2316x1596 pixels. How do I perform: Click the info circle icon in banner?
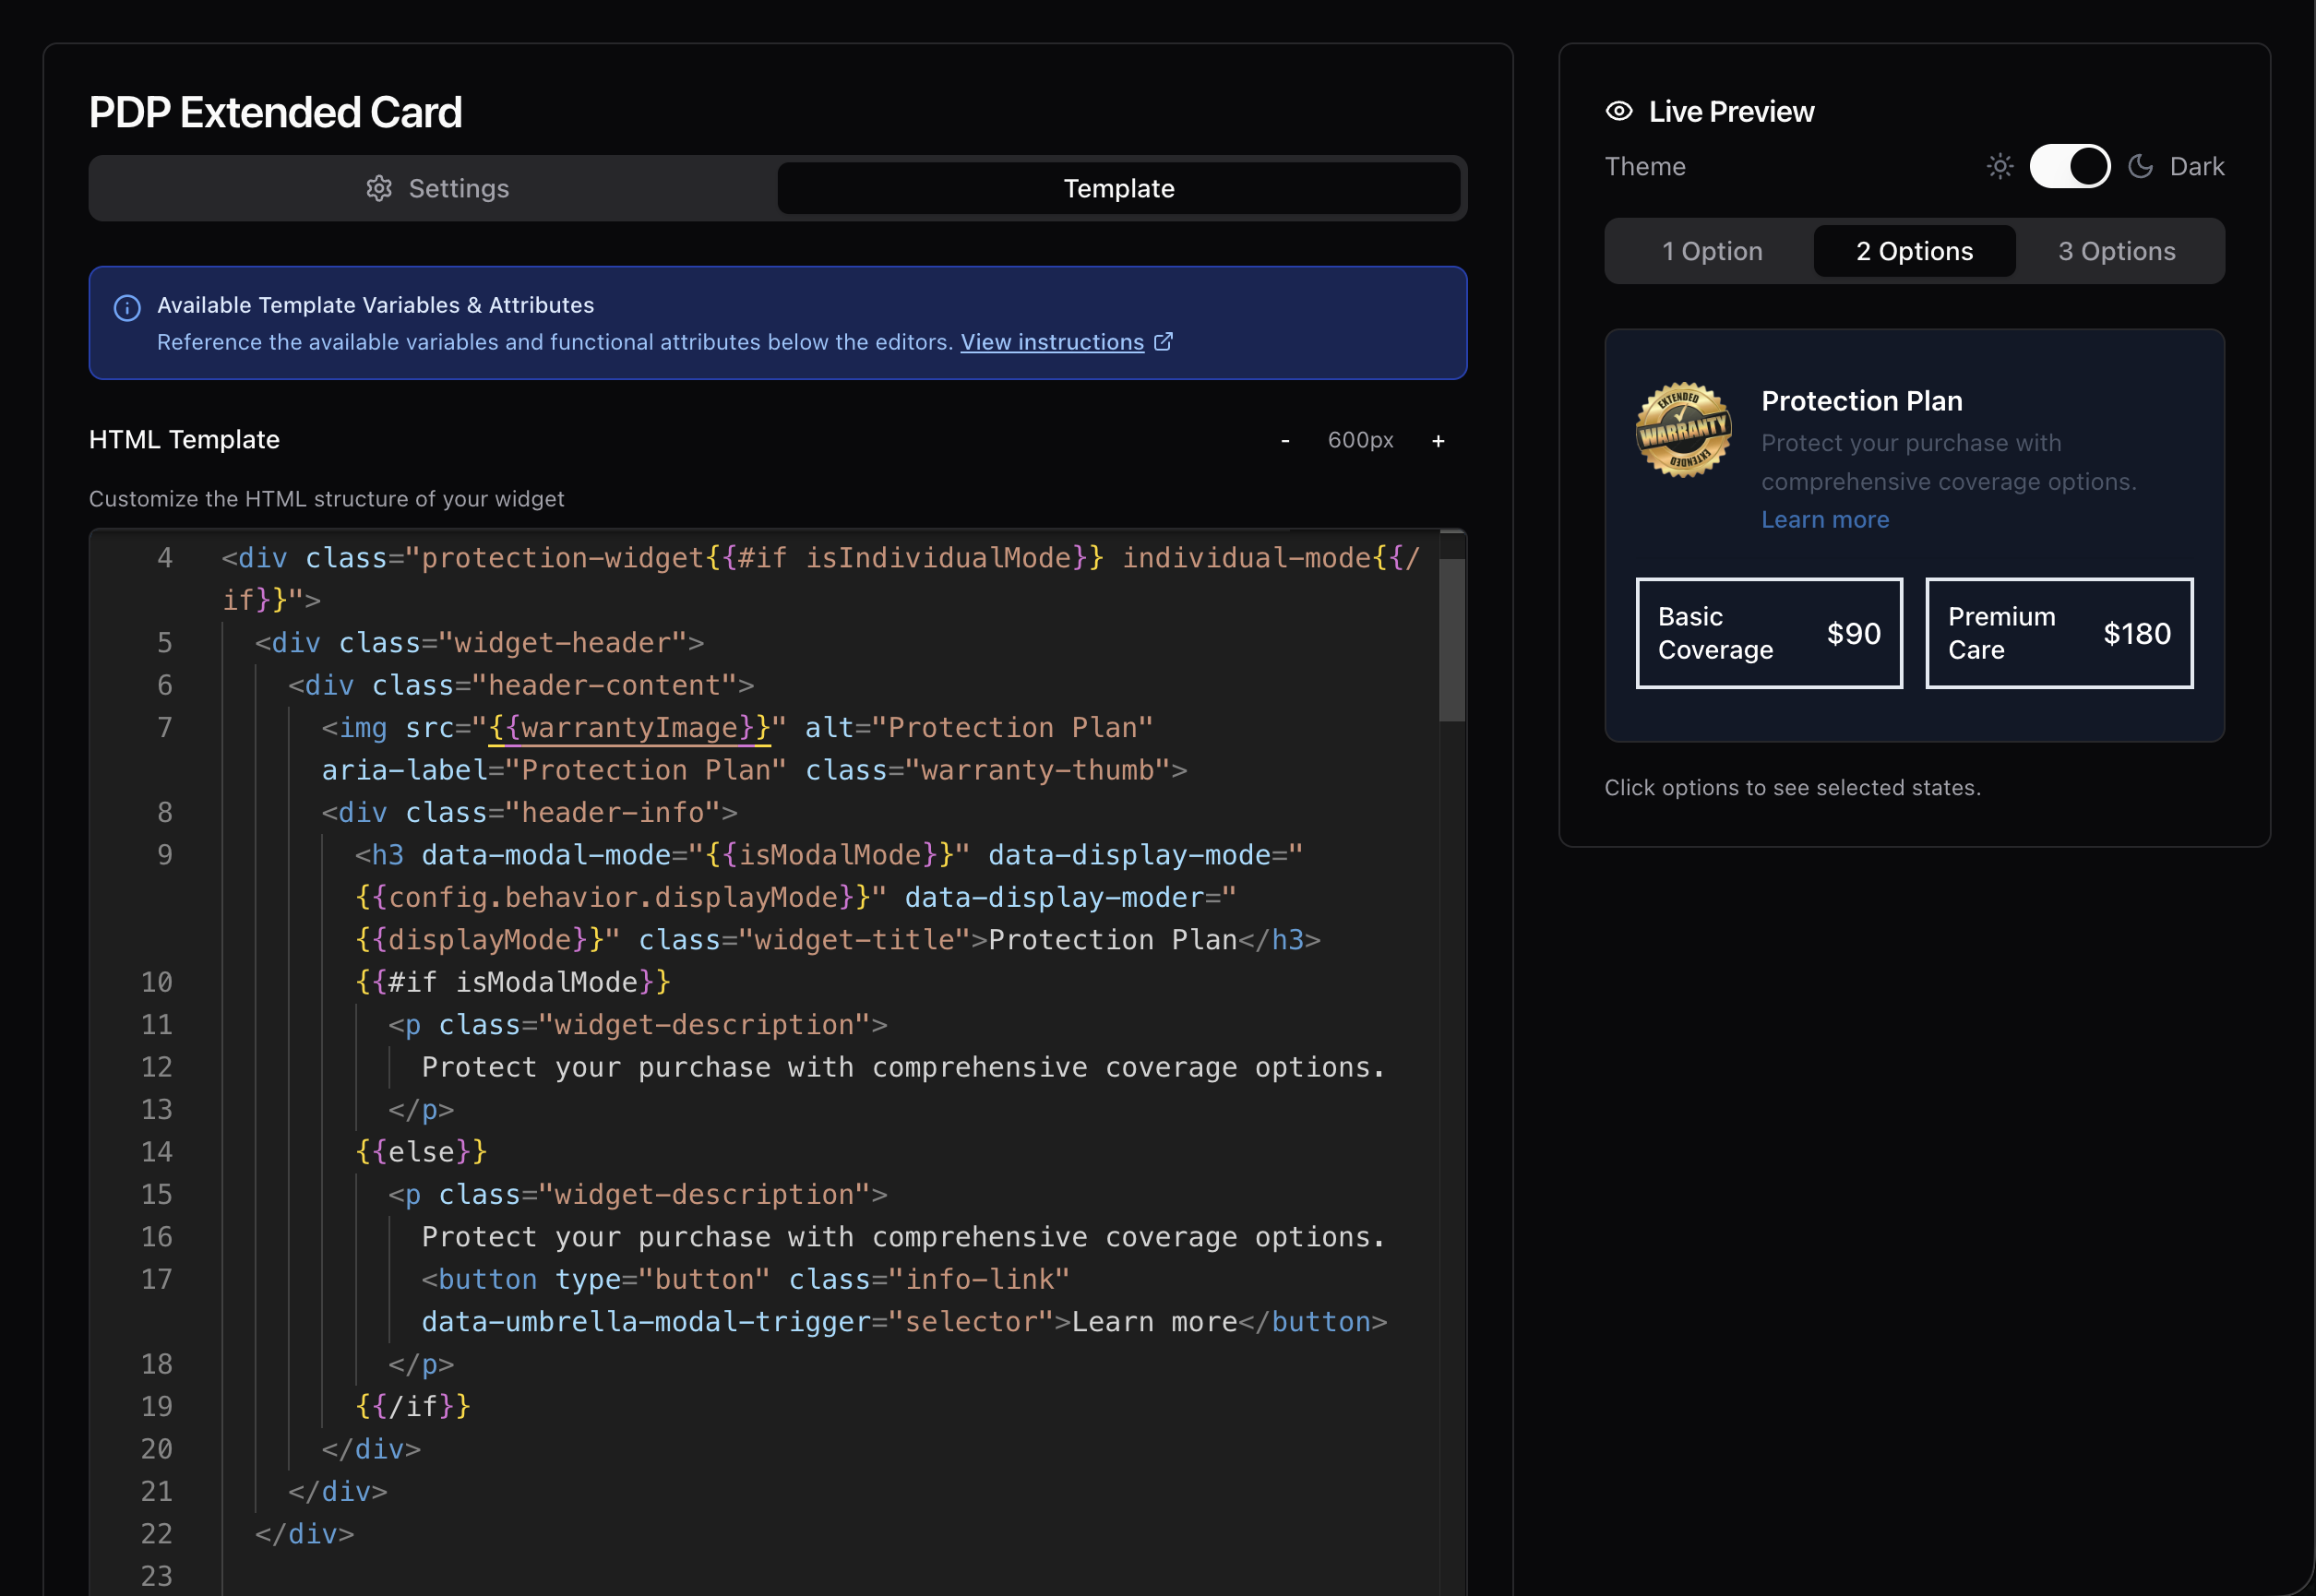pyautogui.click(x=127, y=308)
